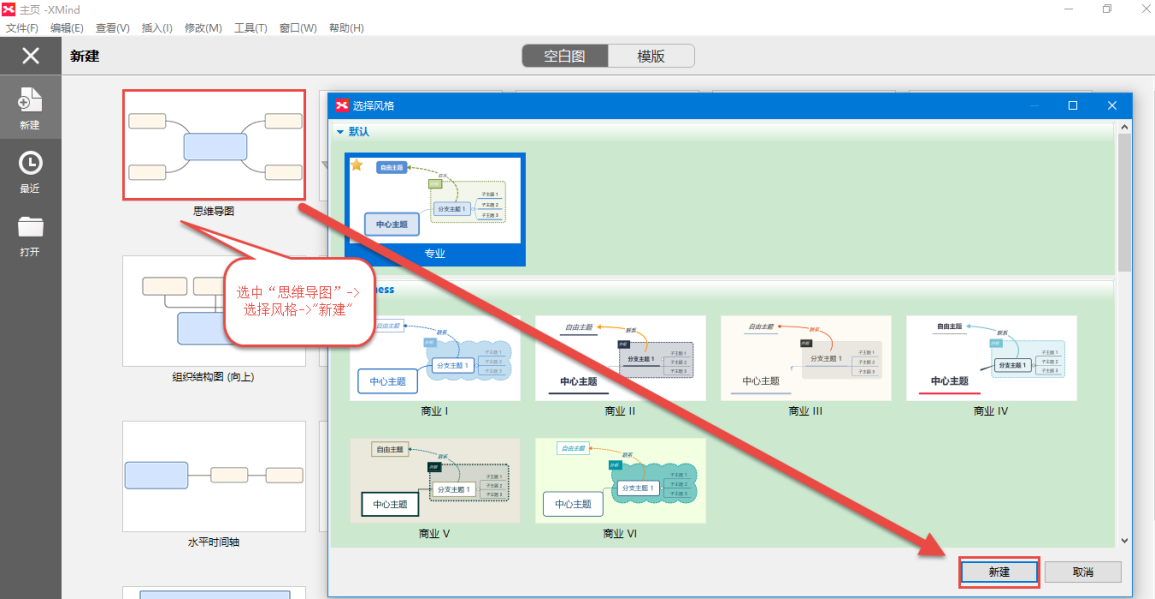Choose the 商业 IV style
Image resolution: width=1155 pixels, height=599 pixels.
[991, 358]
